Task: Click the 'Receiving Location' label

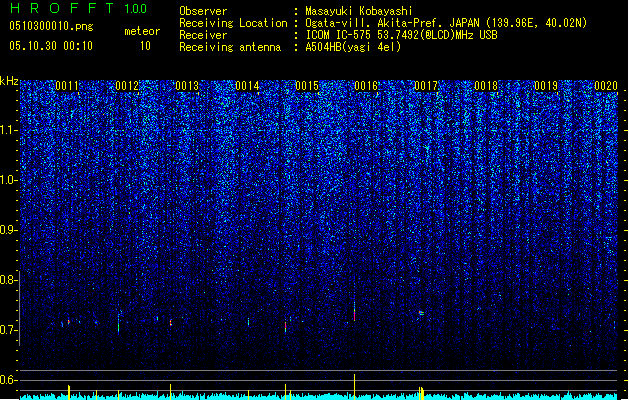Action: (x=233, y=23)
